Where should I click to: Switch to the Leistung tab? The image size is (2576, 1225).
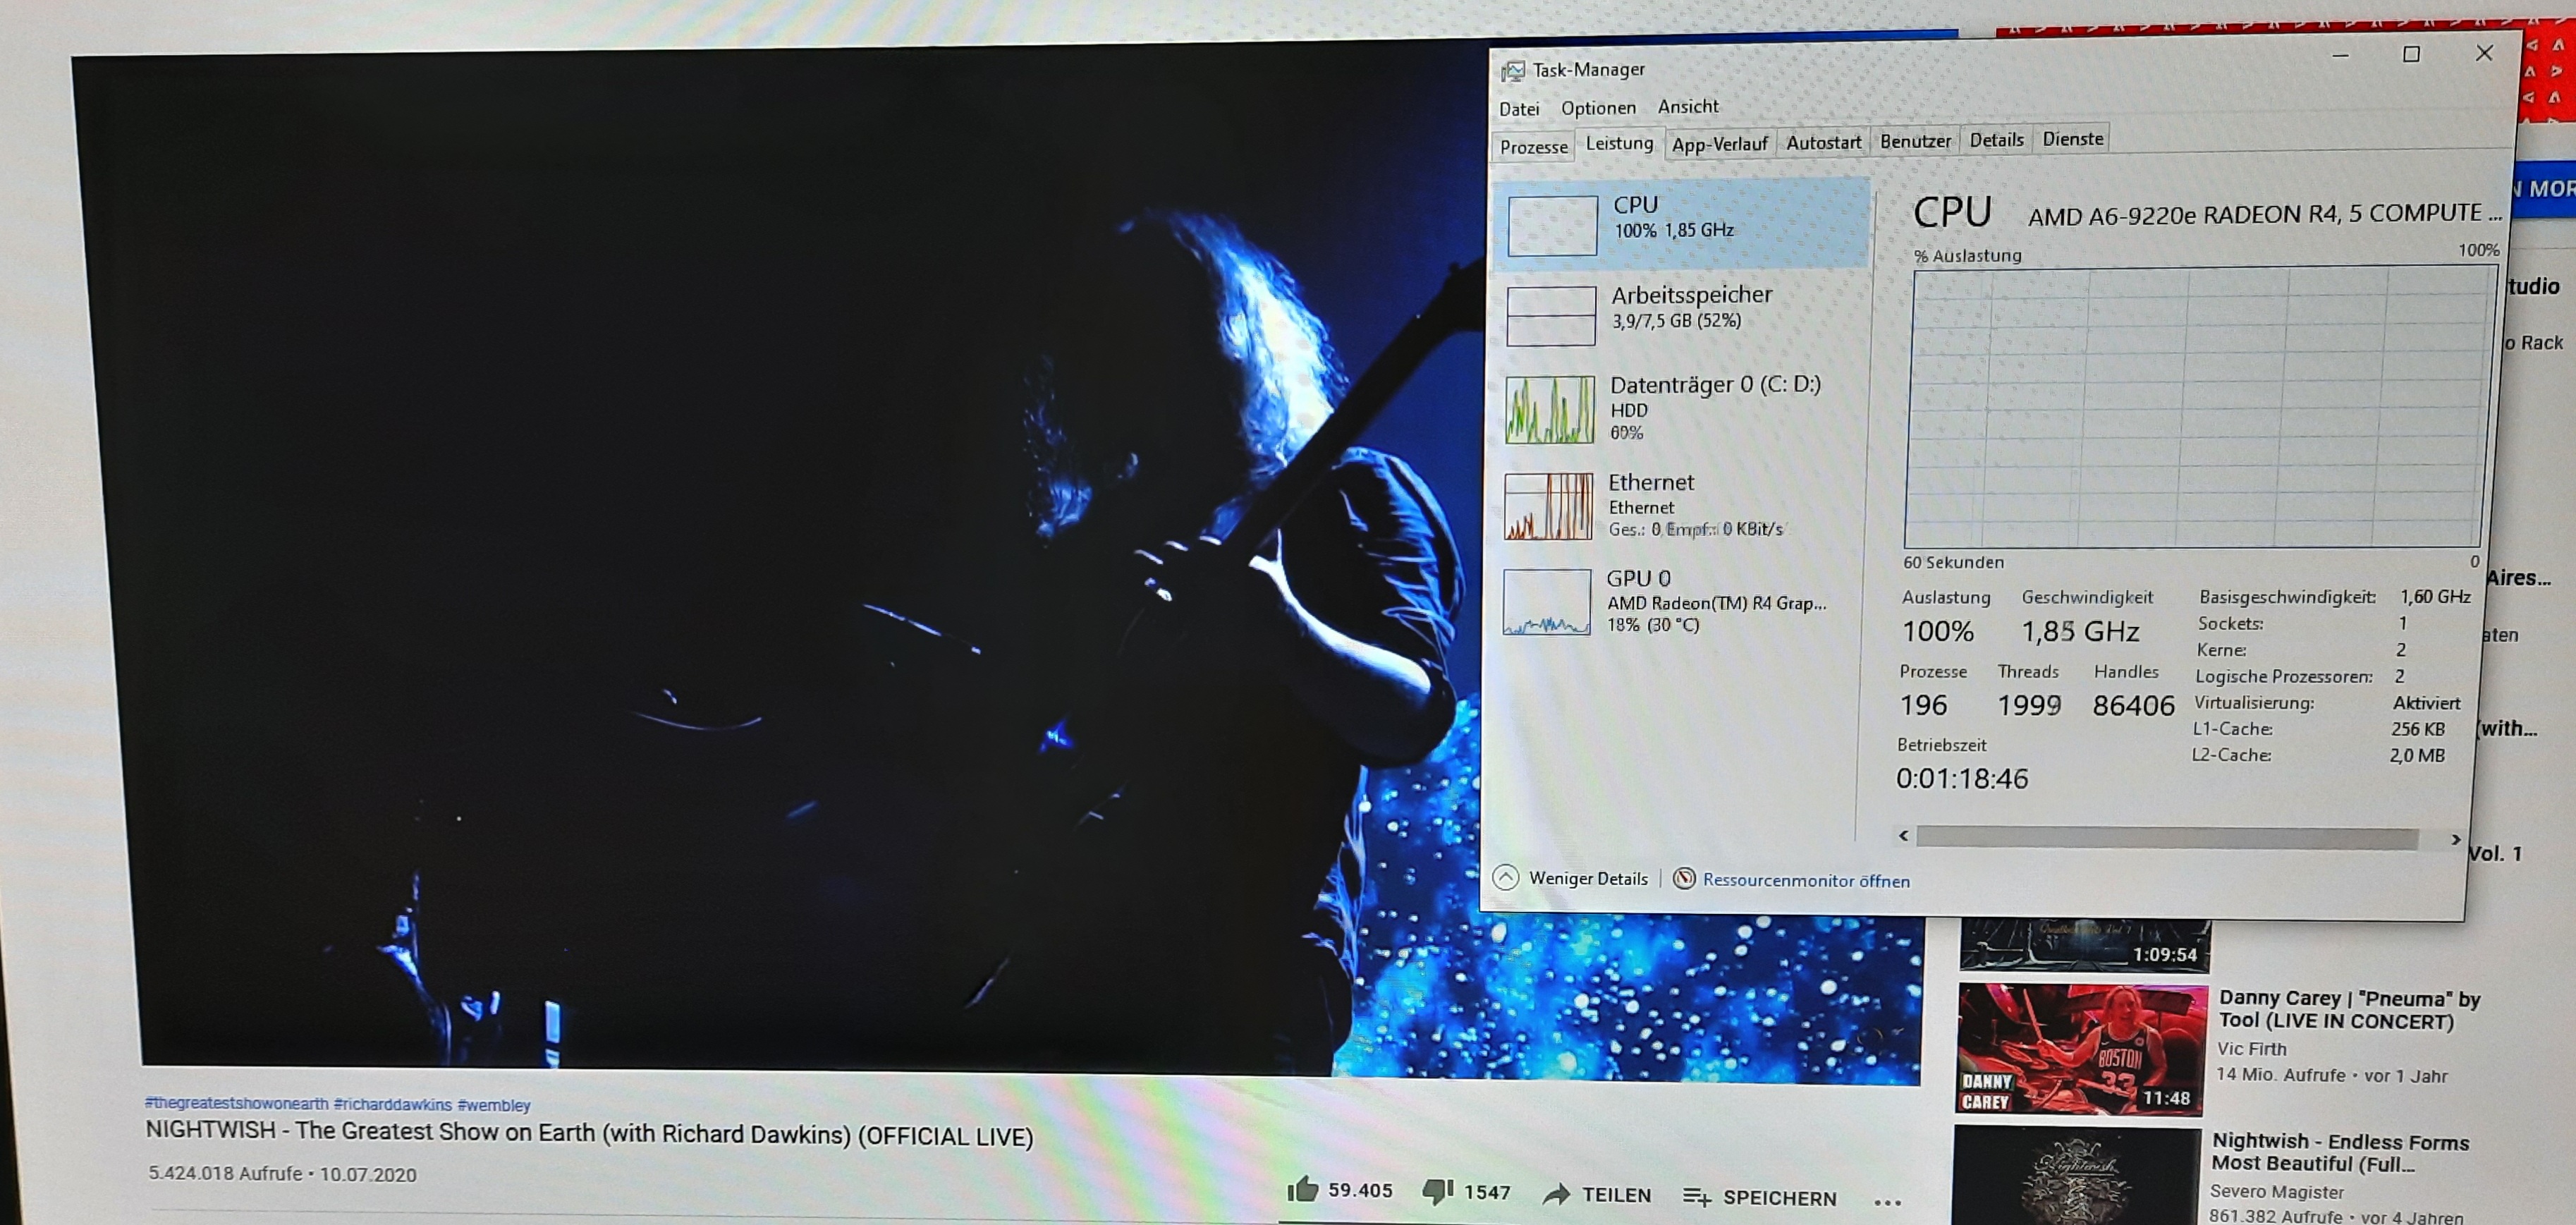pyautogui.click(x=1619, y=143)
